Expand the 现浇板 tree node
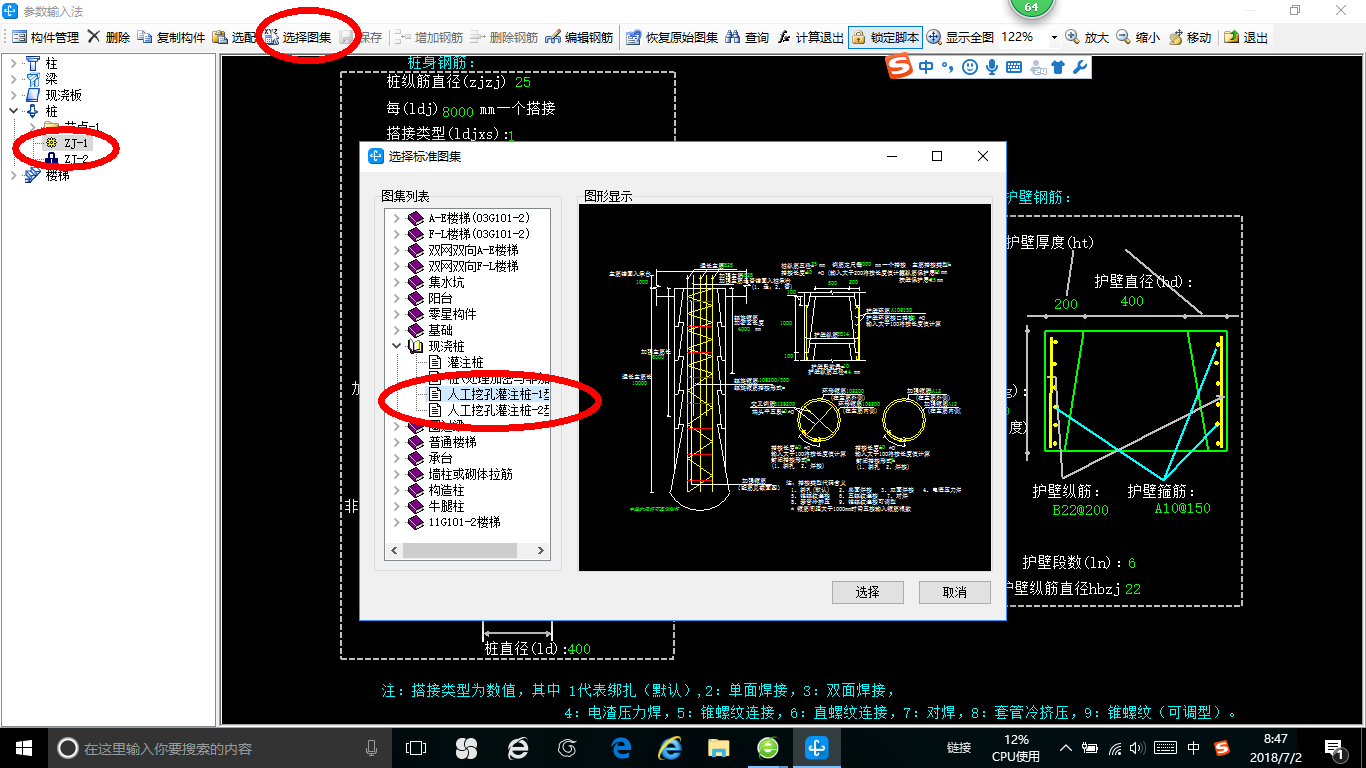The image size is (1366, 768). pyautogui.click(x=13, y=95)
